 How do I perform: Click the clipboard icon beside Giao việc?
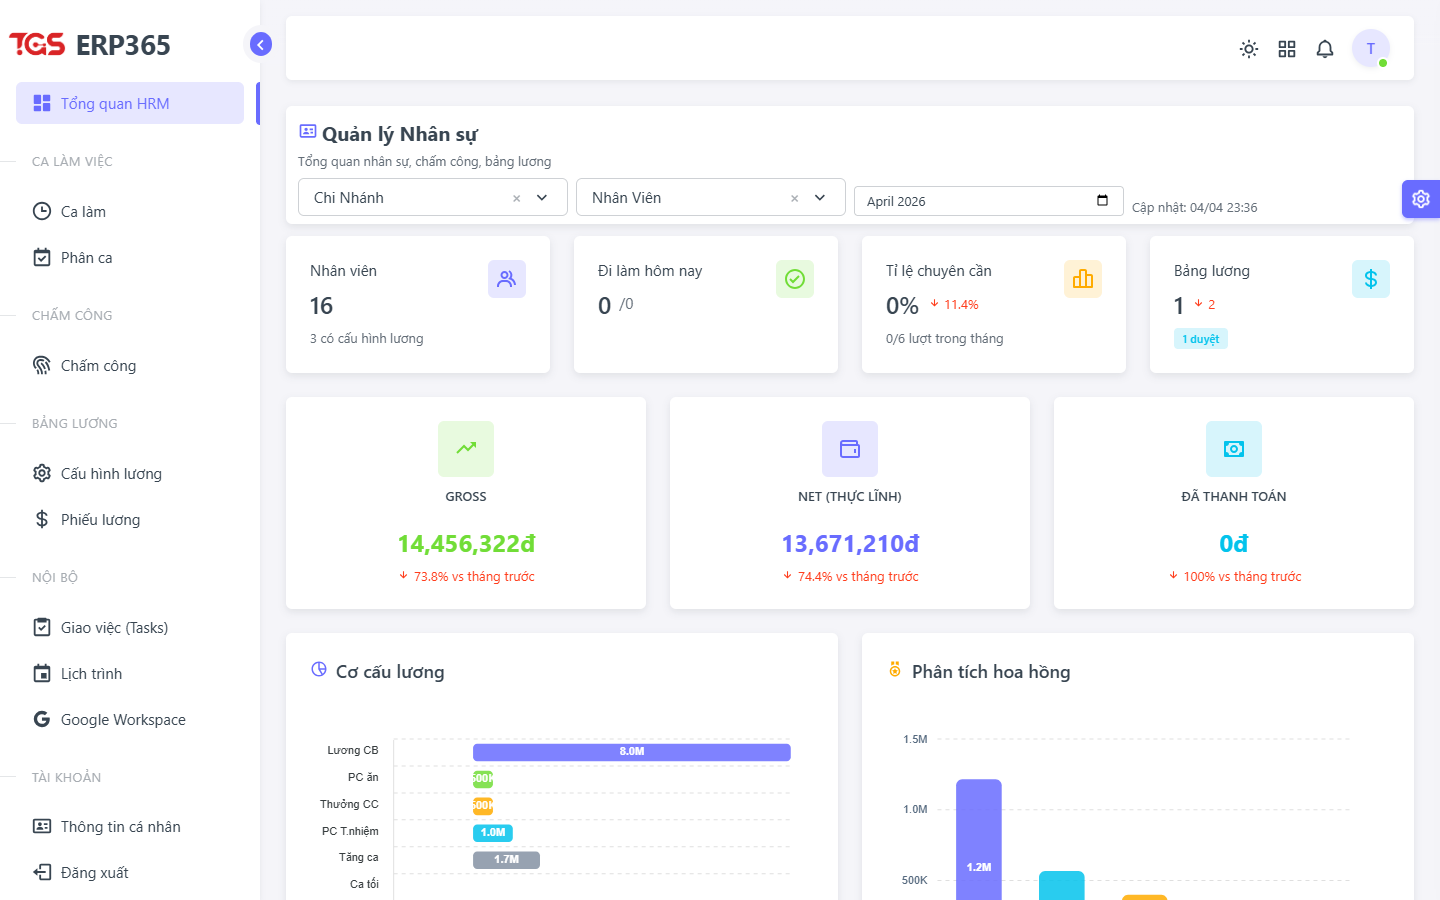[x=42, y=627]
